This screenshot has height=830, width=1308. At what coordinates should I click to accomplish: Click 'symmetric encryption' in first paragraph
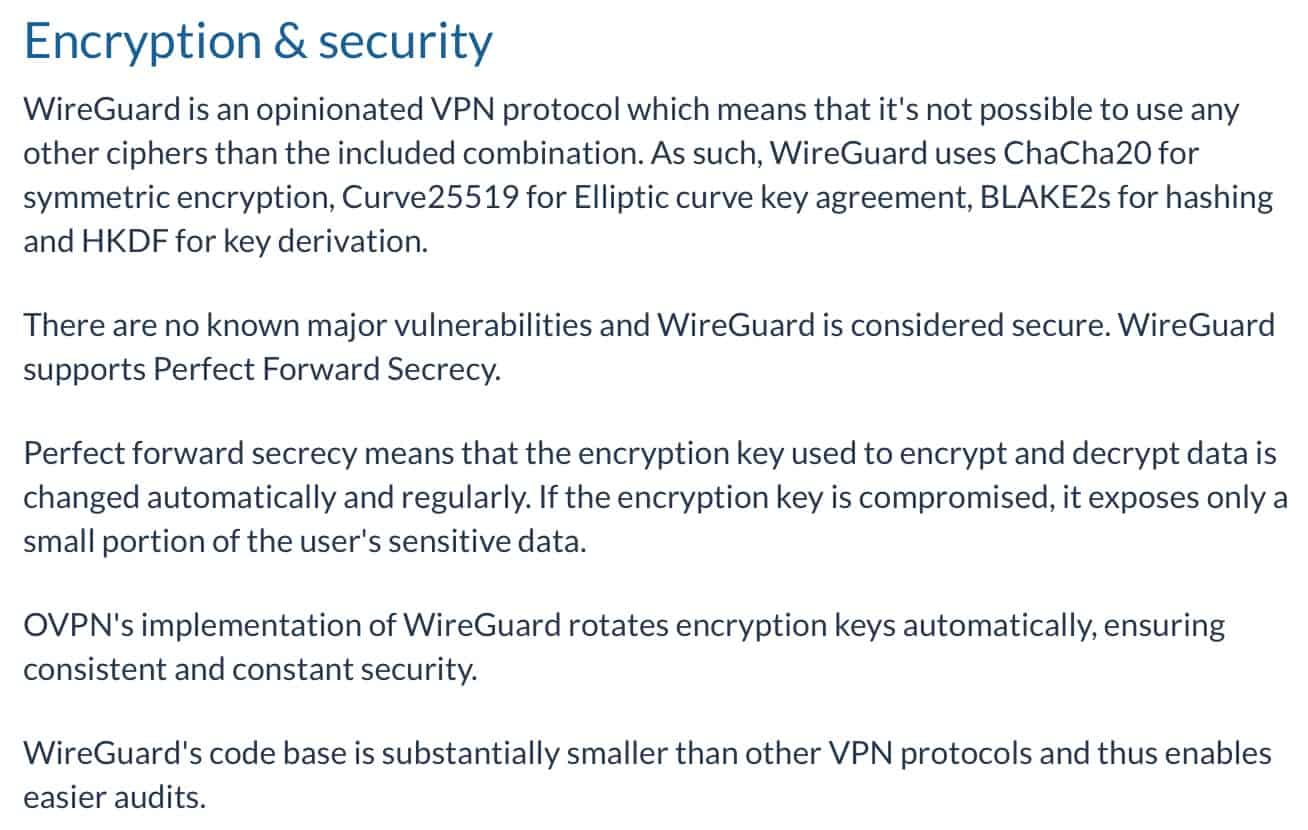pos(177,197)
